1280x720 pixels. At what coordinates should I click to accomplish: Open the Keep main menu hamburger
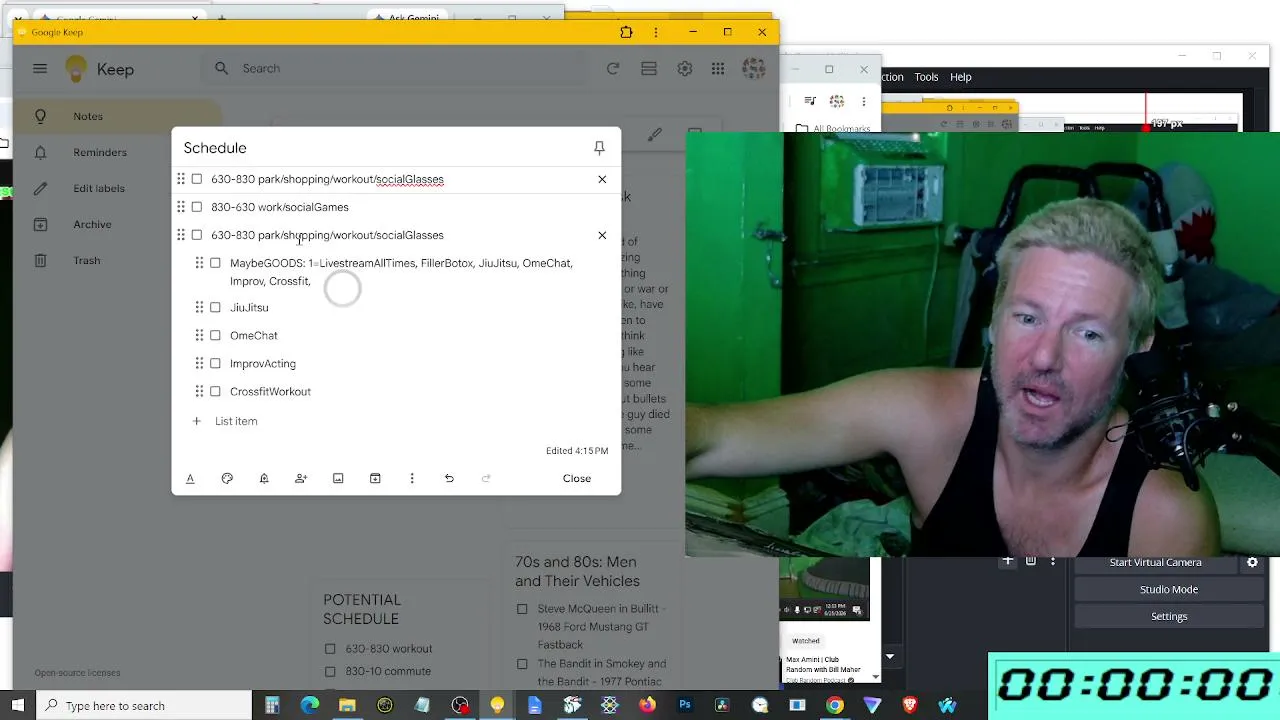[x=40, y=68]
